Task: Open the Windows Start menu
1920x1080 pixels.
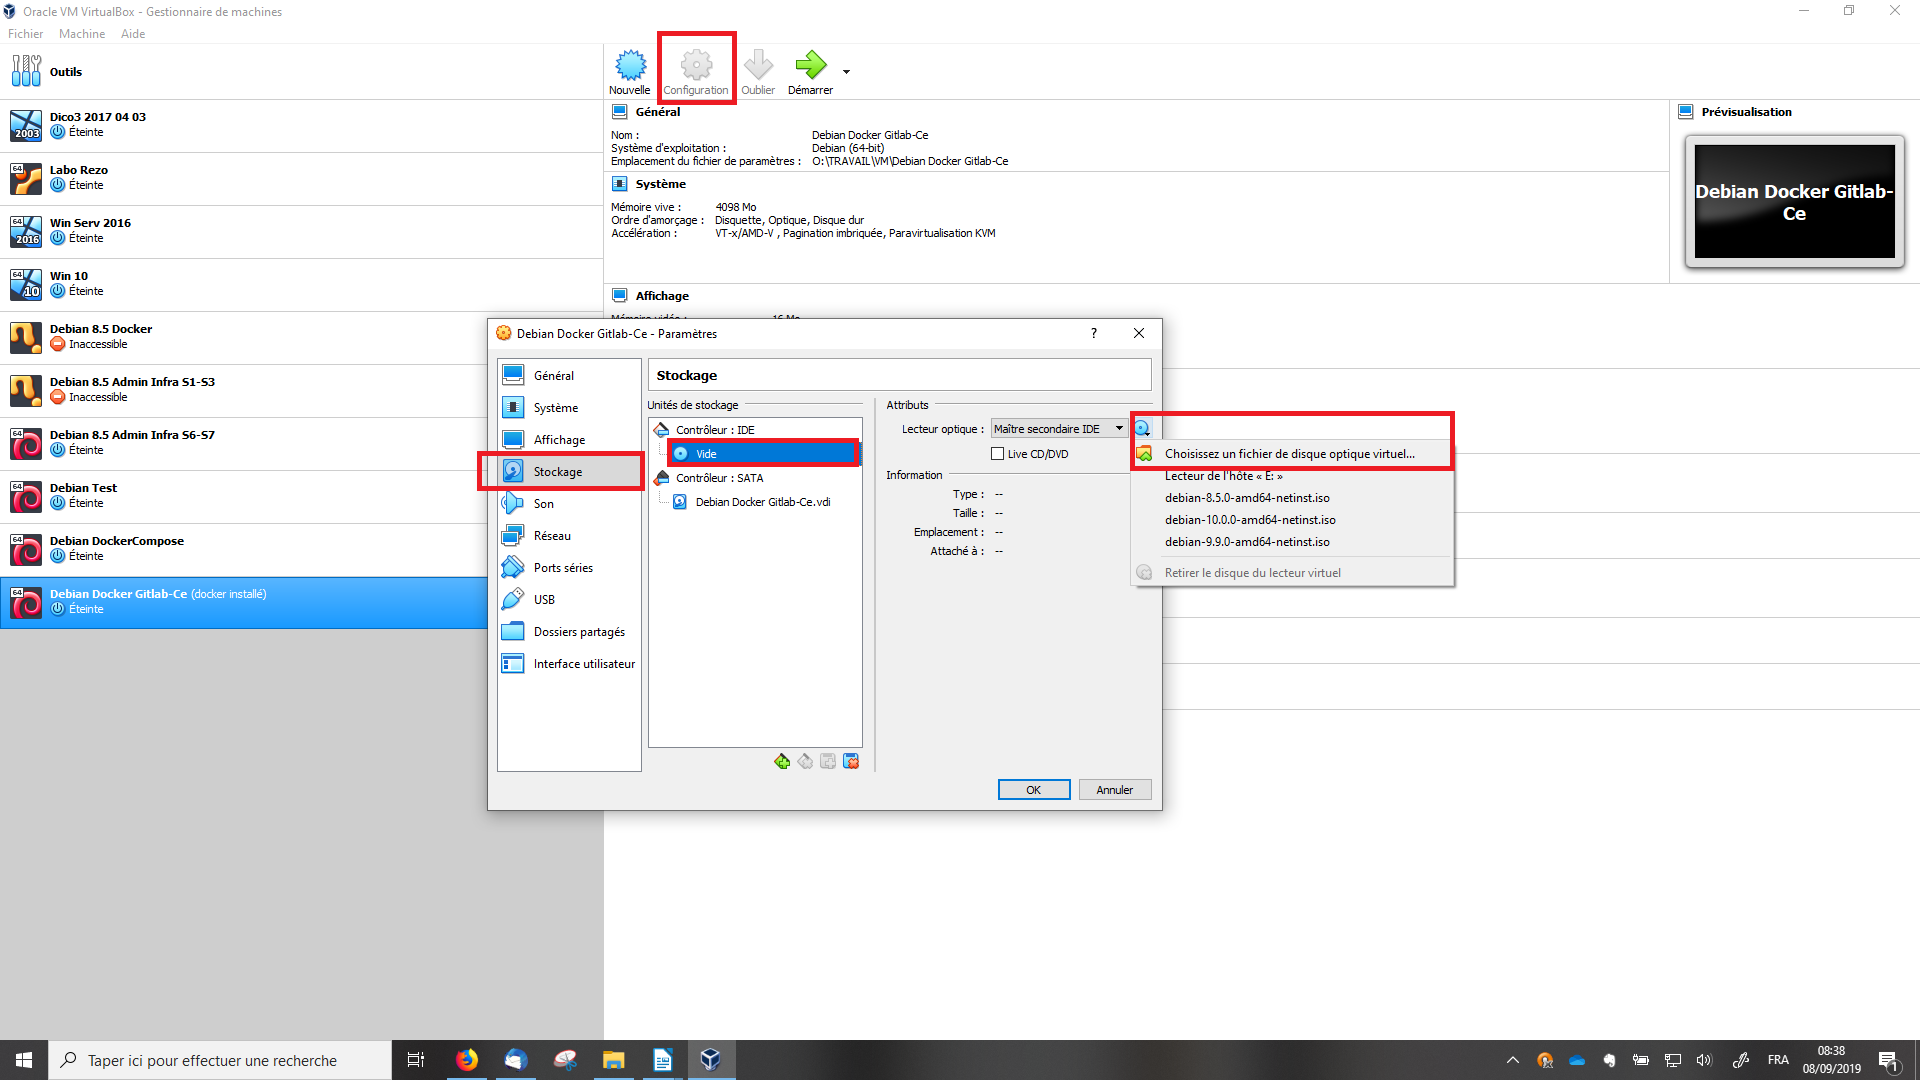Action: tap(24, 1060)
